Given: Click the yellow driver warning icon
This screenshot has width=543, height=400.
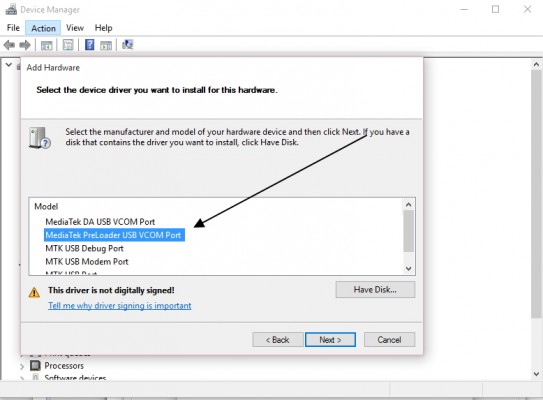Looking at the screenshot, I should coord(34,292).
